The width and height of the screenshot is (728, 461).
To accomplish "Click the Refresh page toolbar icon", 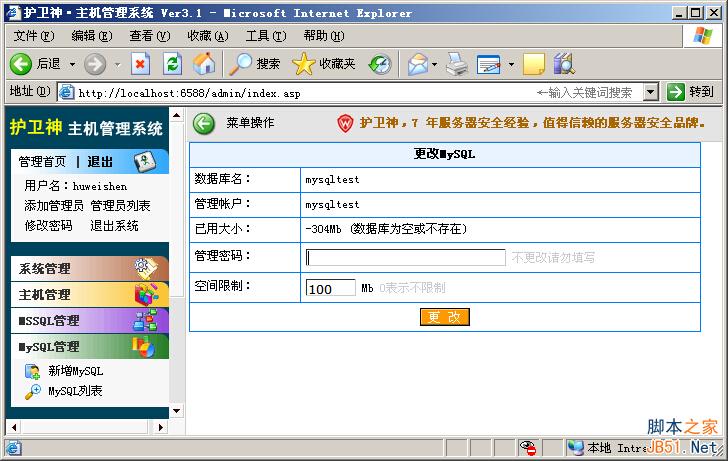I will pyautogui.click(x=172, y=64).
